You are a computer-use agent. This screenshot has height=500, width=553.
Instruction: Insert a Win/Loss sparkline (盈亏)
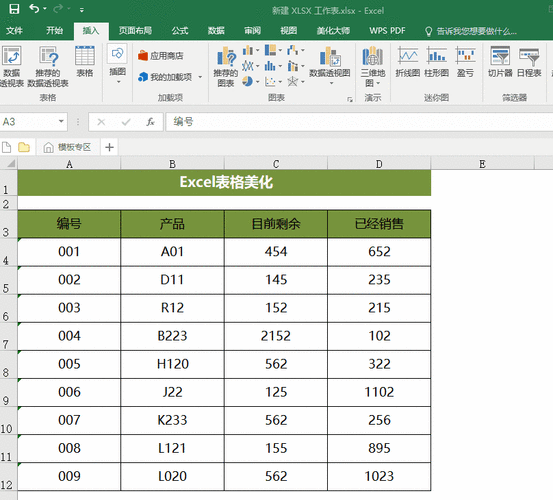coord(465,61)
